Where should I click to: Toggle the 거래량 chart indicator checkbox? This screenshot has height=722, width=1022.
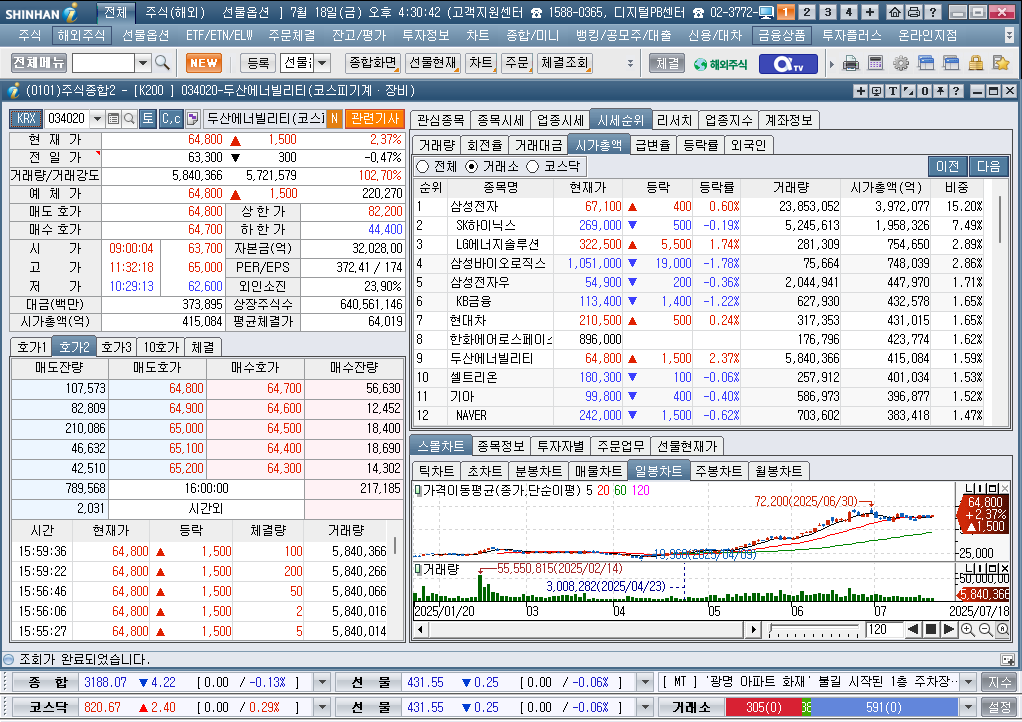pyautogui.click(x=418, y=570)
